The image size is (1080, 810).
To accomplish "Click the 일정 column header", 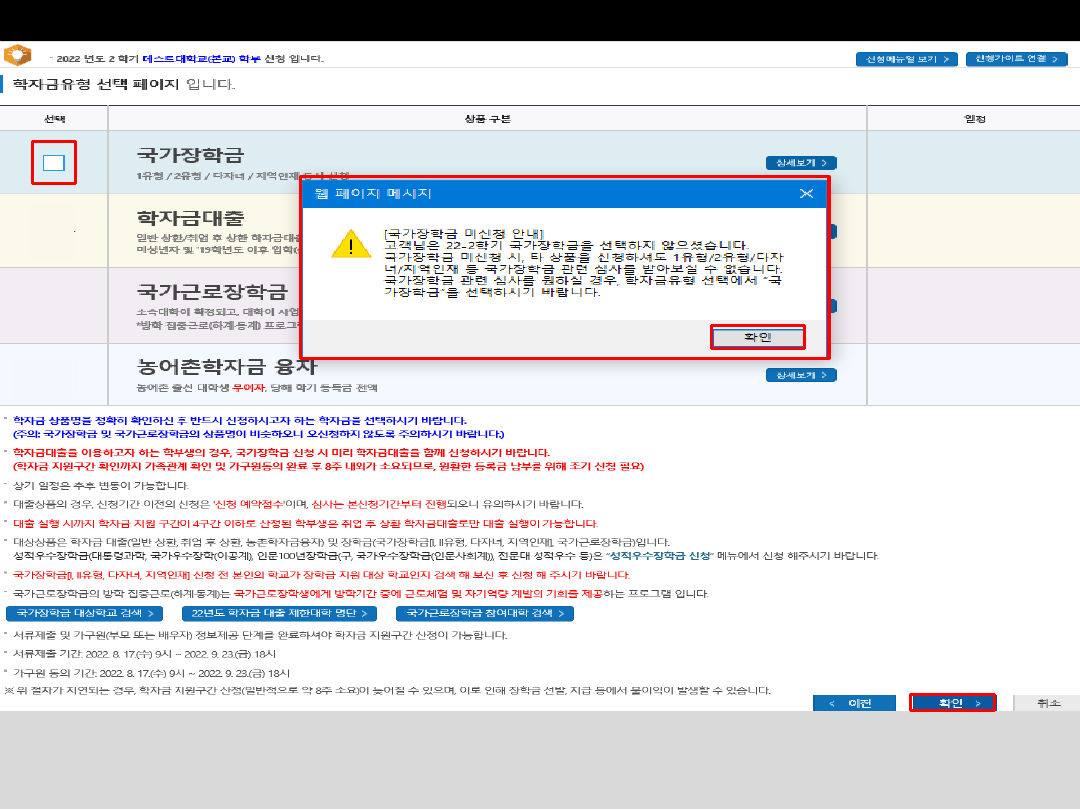I will tap(973, 118).
